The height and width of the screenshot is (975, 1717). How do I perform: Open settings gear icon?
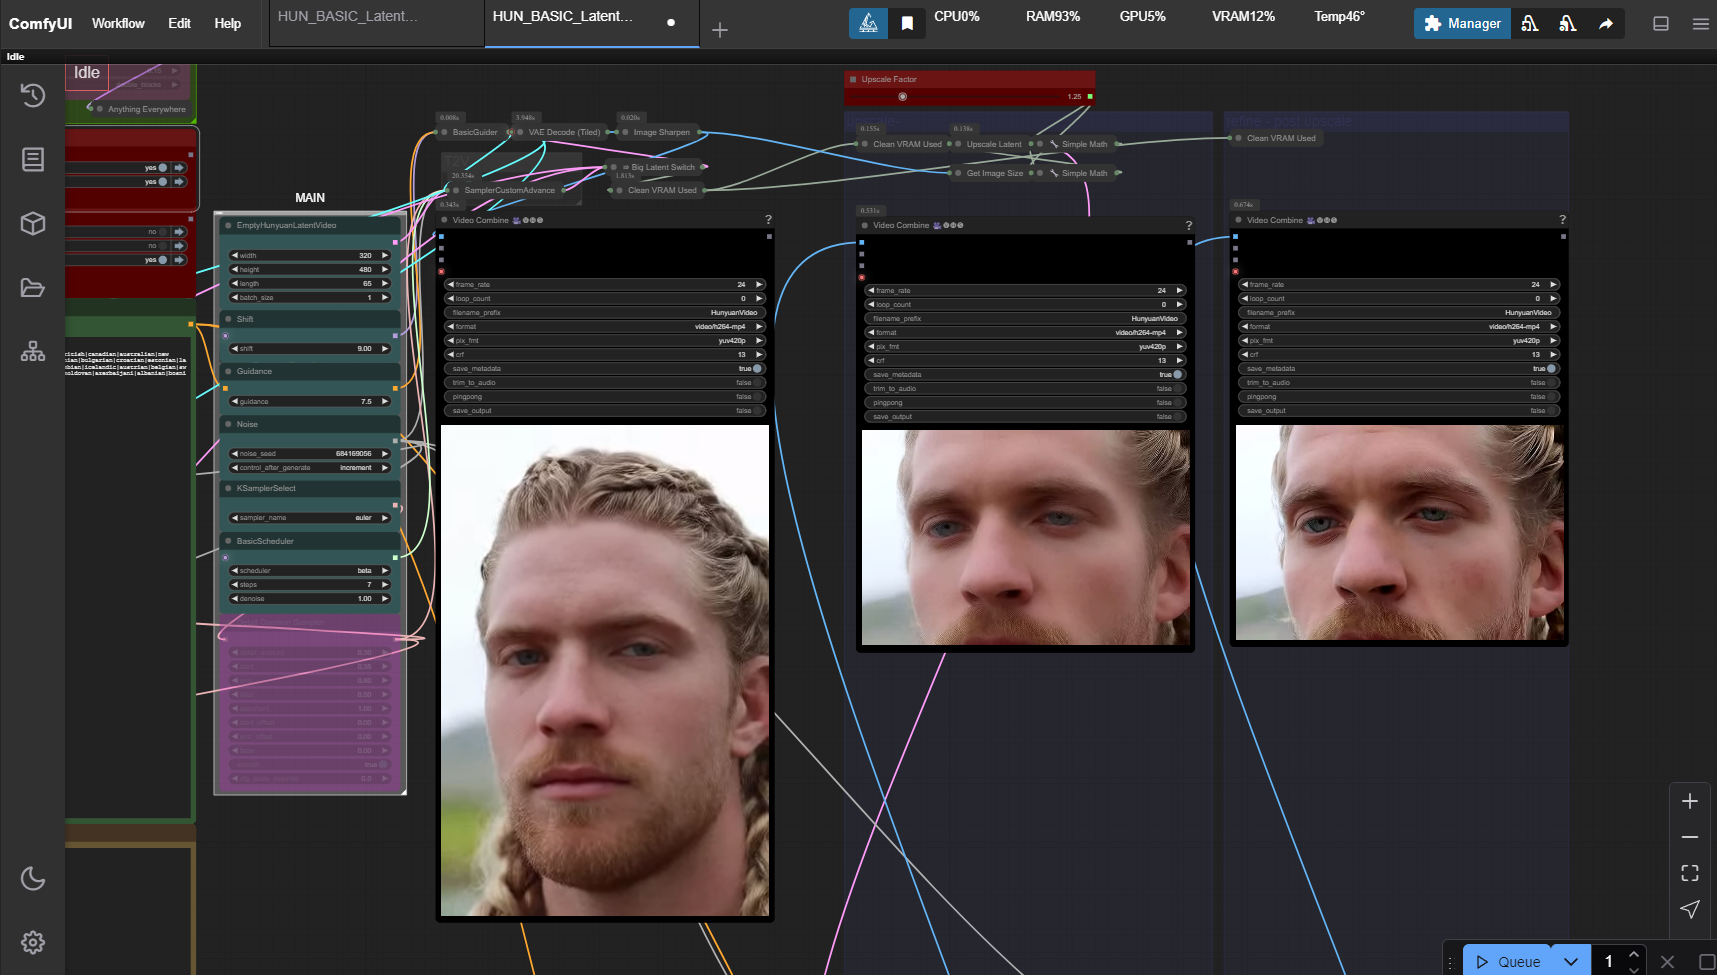pos(32,942)
